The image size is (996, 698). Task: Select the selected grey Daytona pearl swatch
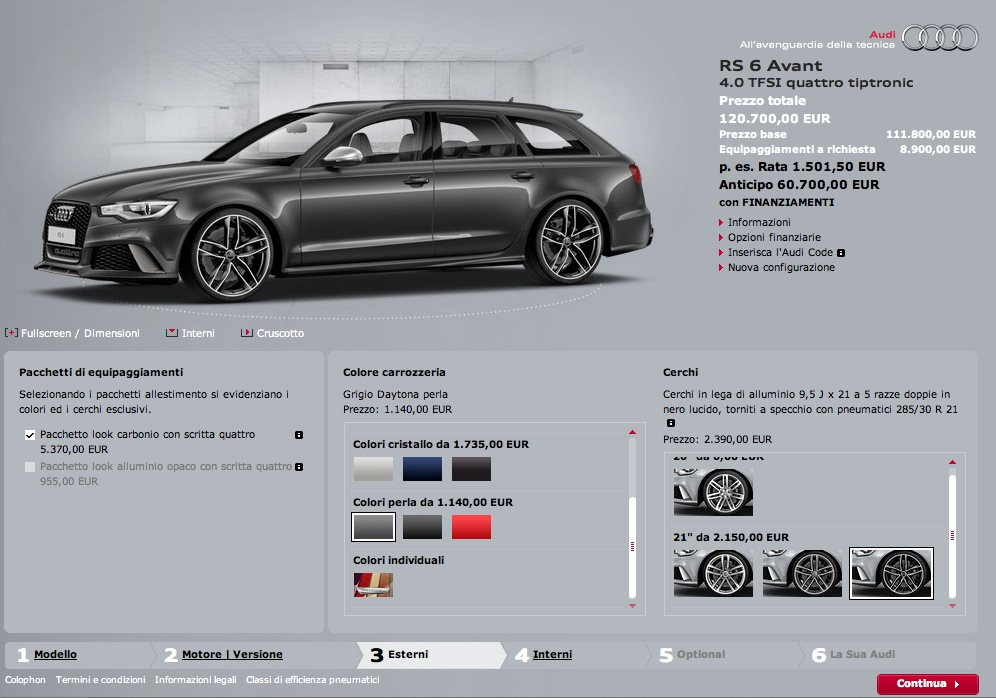(374, 527)
